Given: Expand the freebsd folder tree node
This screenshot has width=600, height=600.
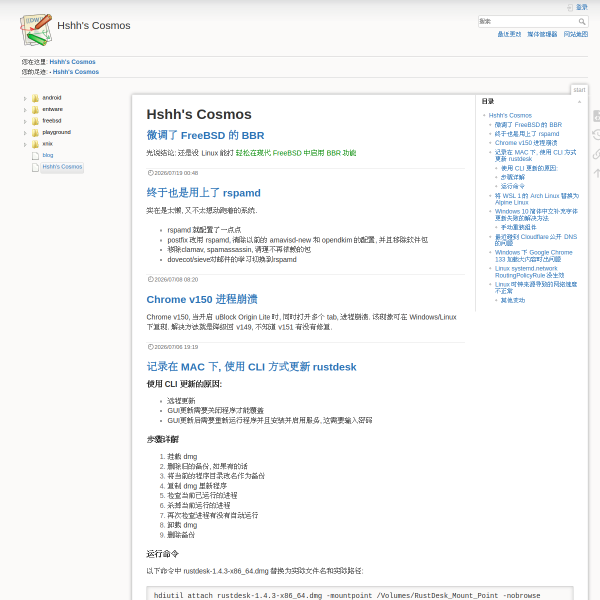Looking at the screenshot, I should (x=25, y=121).
